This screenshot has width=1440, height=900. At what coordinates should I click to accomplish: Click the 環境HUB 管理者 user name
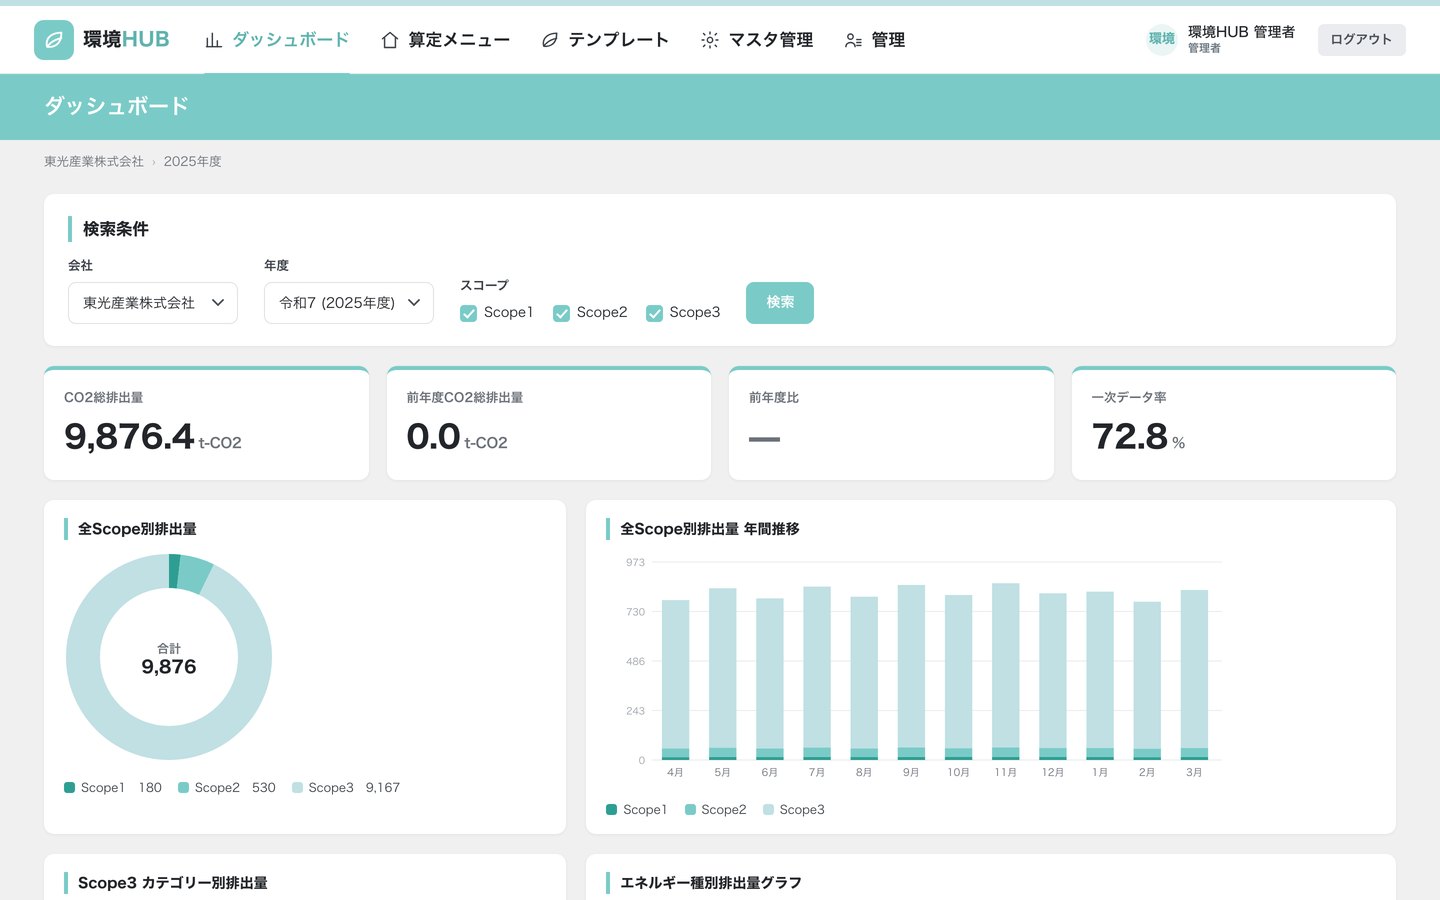[1241, 32]
